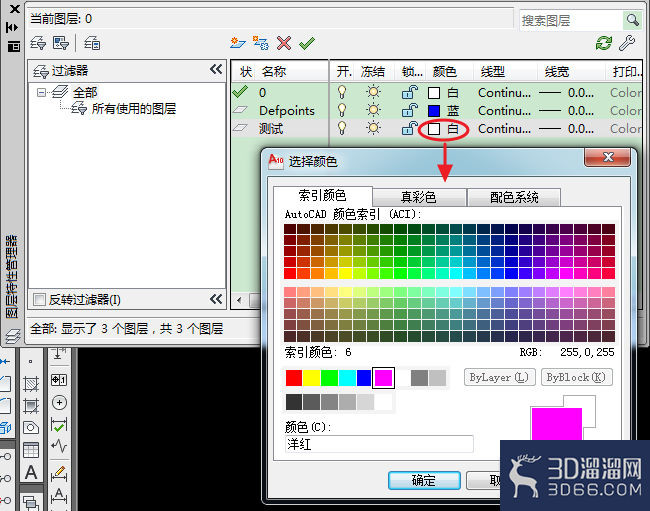Open the Layer States Manager icon

pos(92,43)
